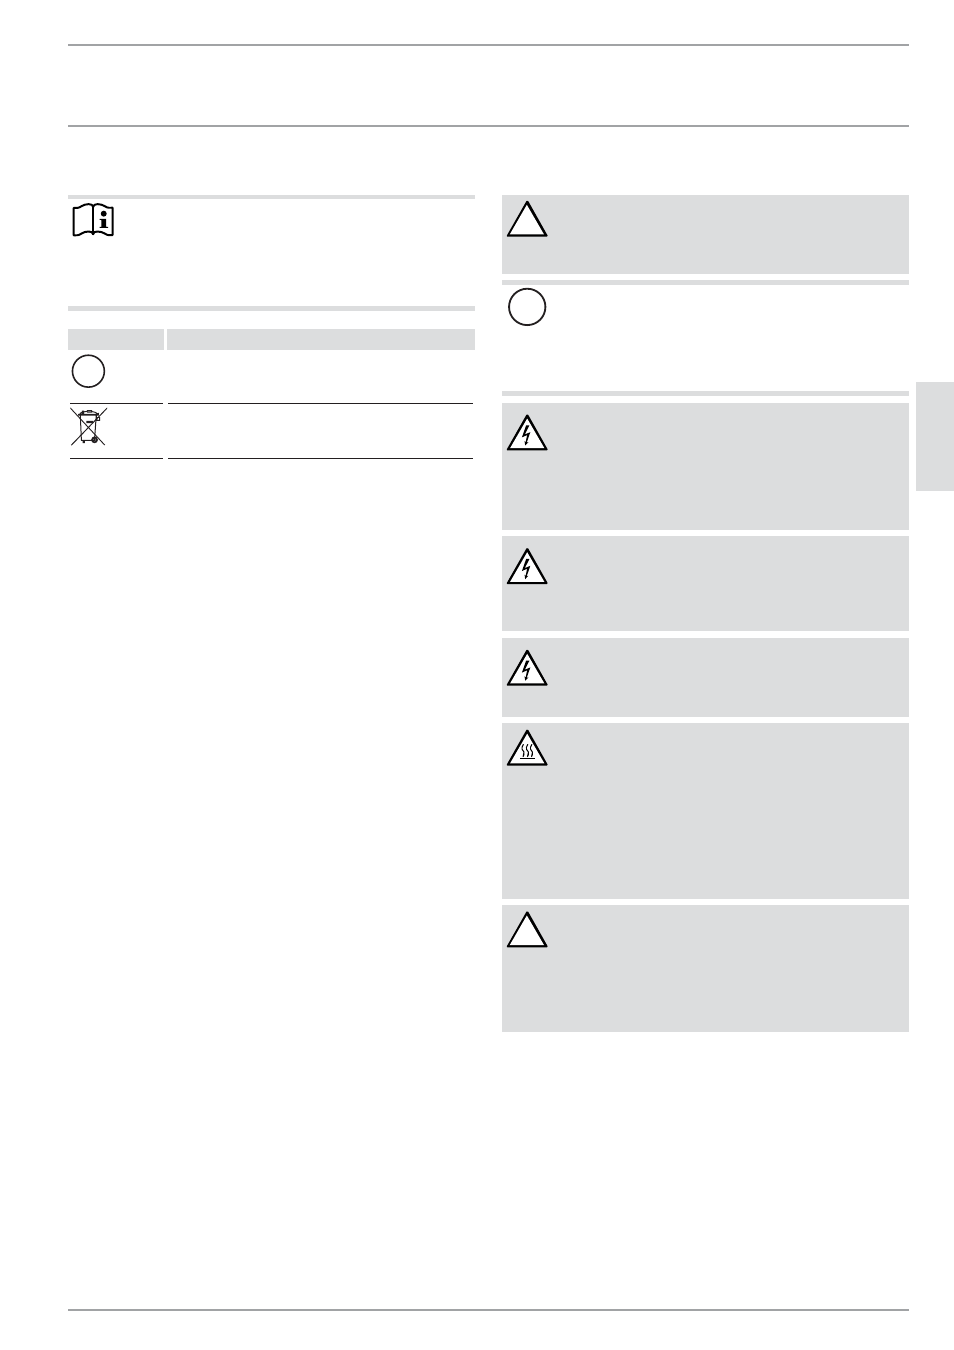
Task: Click the wide table header cell
Action: [x=320, y=339]
